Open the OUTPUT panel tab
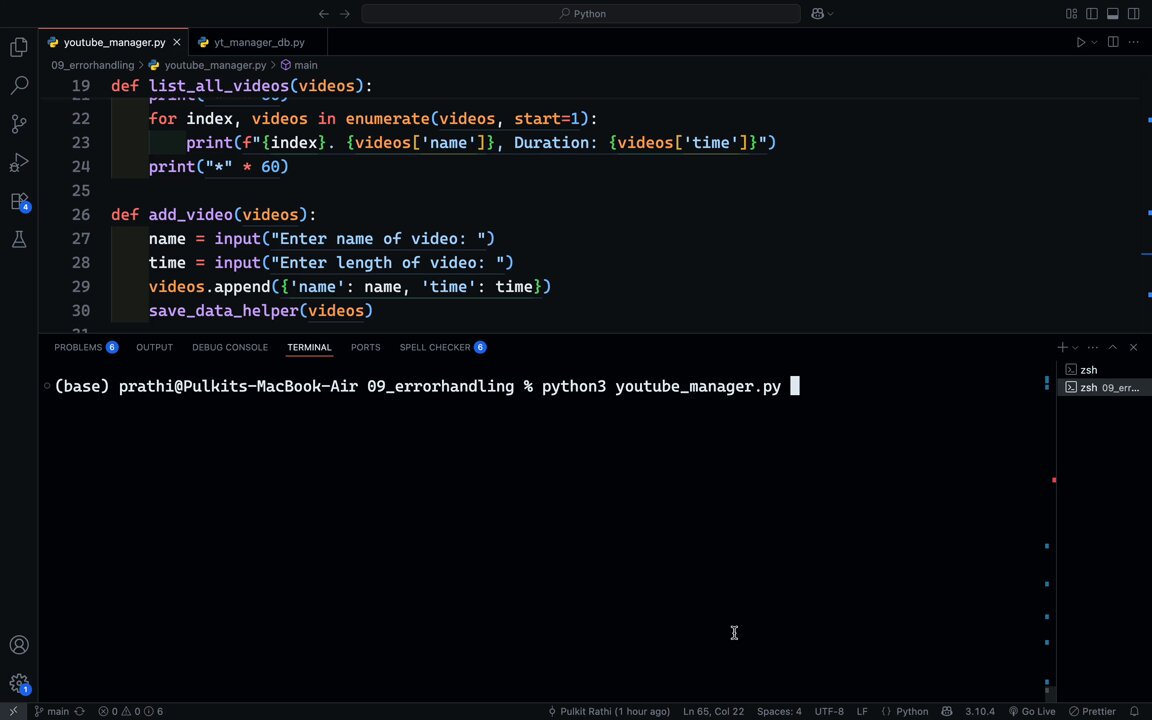 coord(154,348)
